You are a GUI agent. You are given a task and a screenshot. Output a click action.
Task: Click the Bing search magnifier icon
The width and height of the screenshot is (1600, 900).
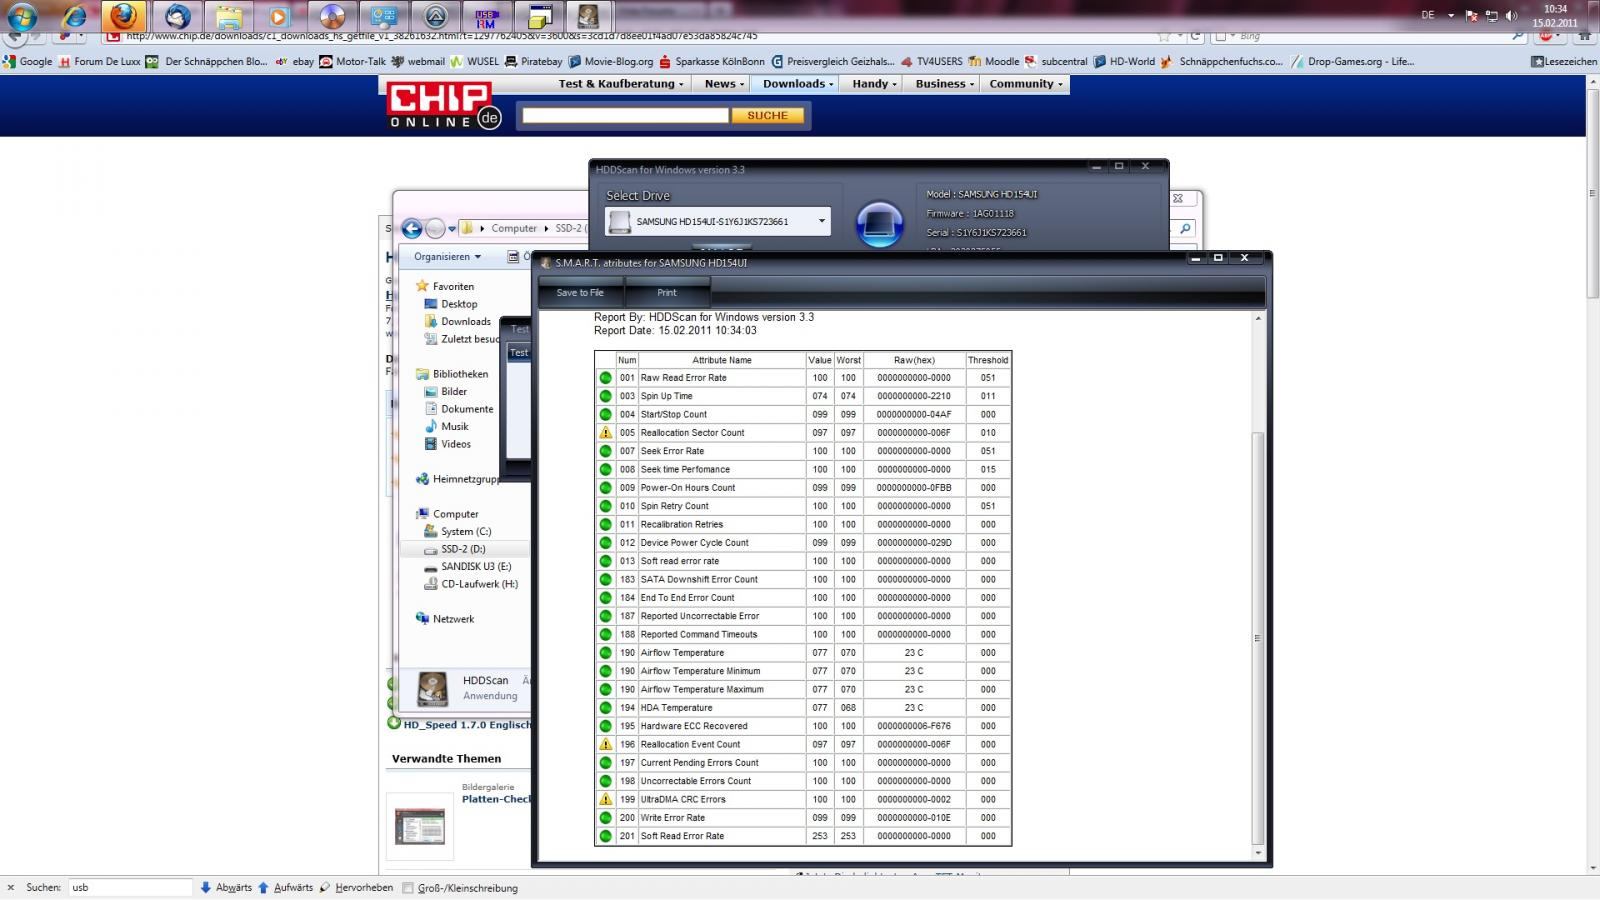[1517, 36]
